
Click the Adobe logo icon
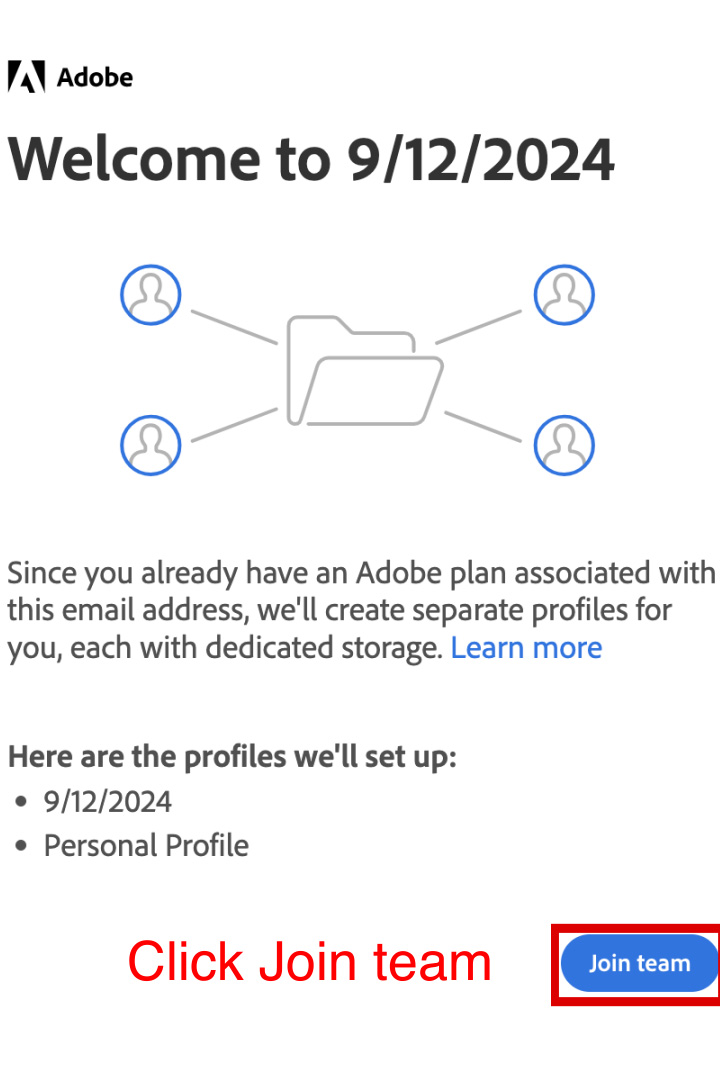click(x=26, y=77)
